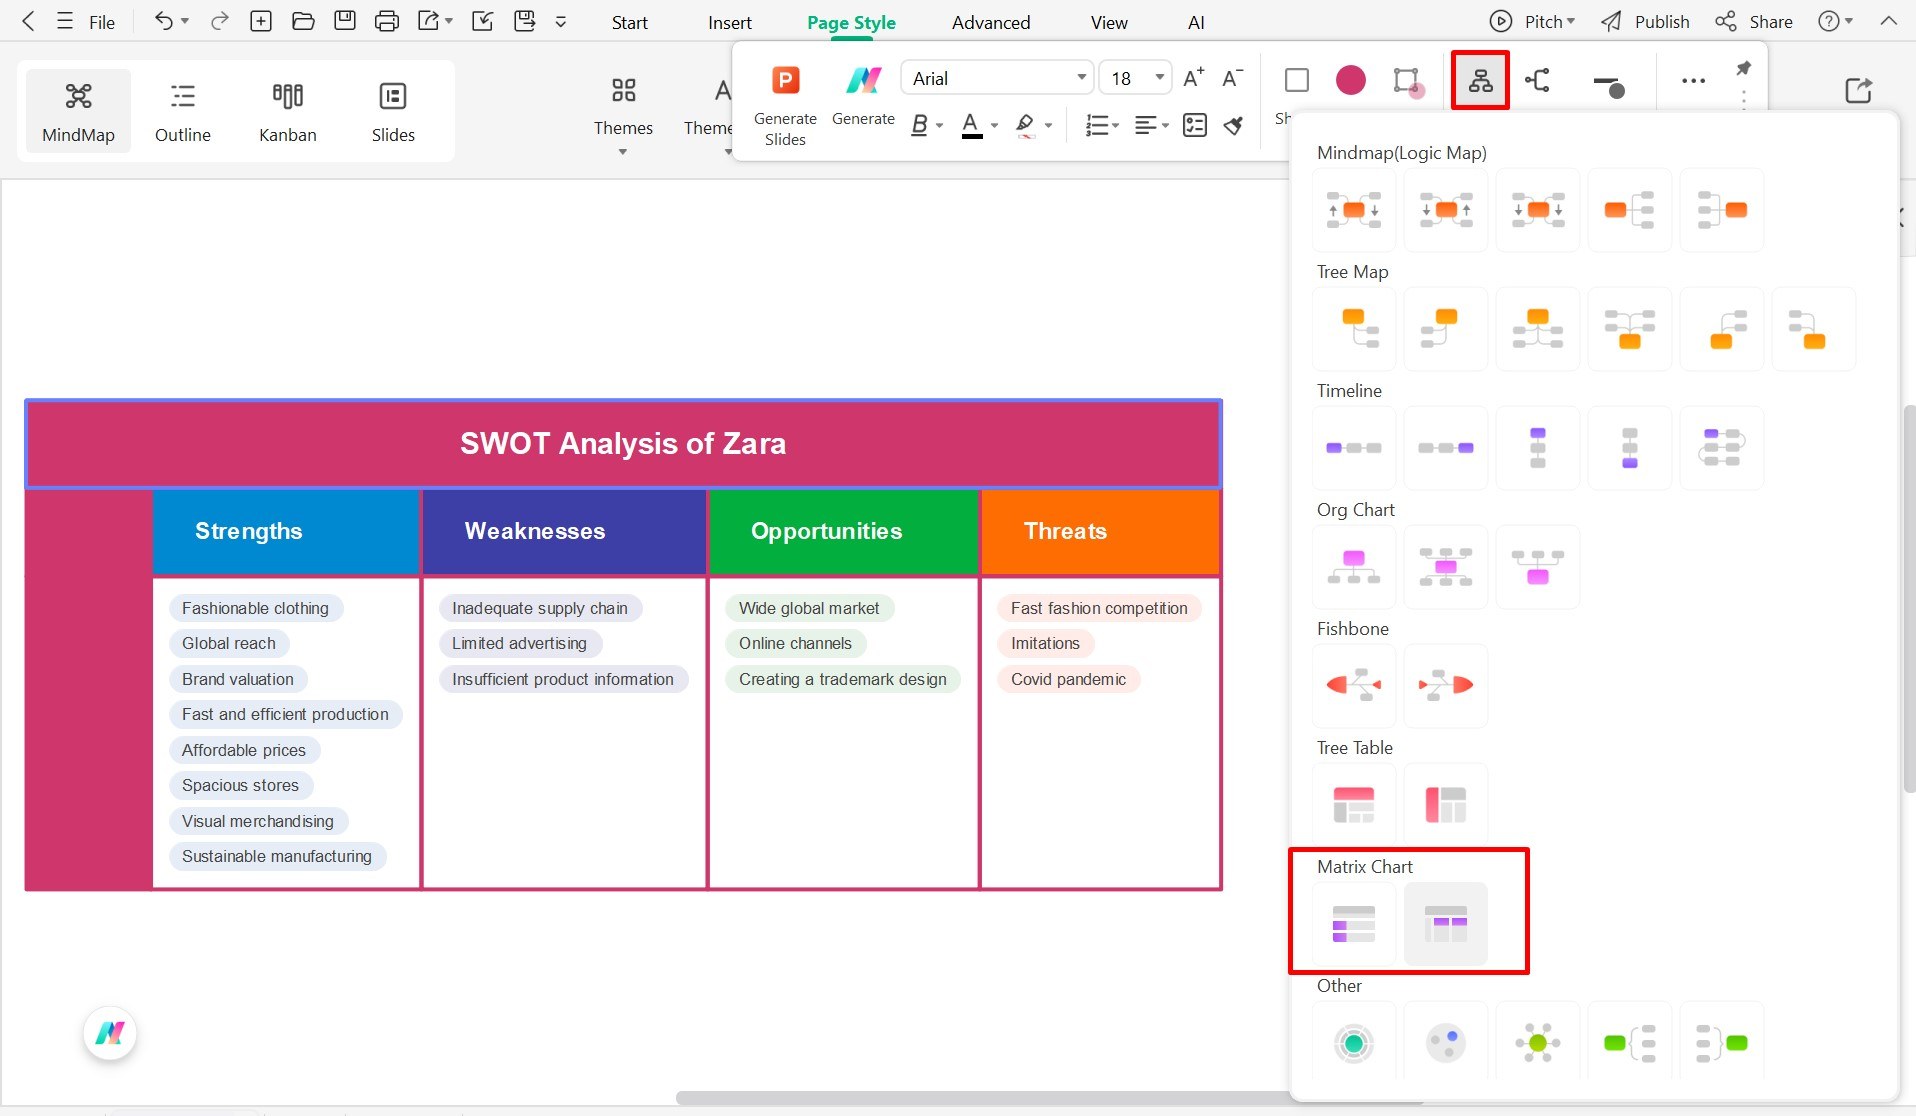Viewport: 1916px width, 1116px height.
Task: Open the help question mark menu
Action: [x=1835, y=21]
